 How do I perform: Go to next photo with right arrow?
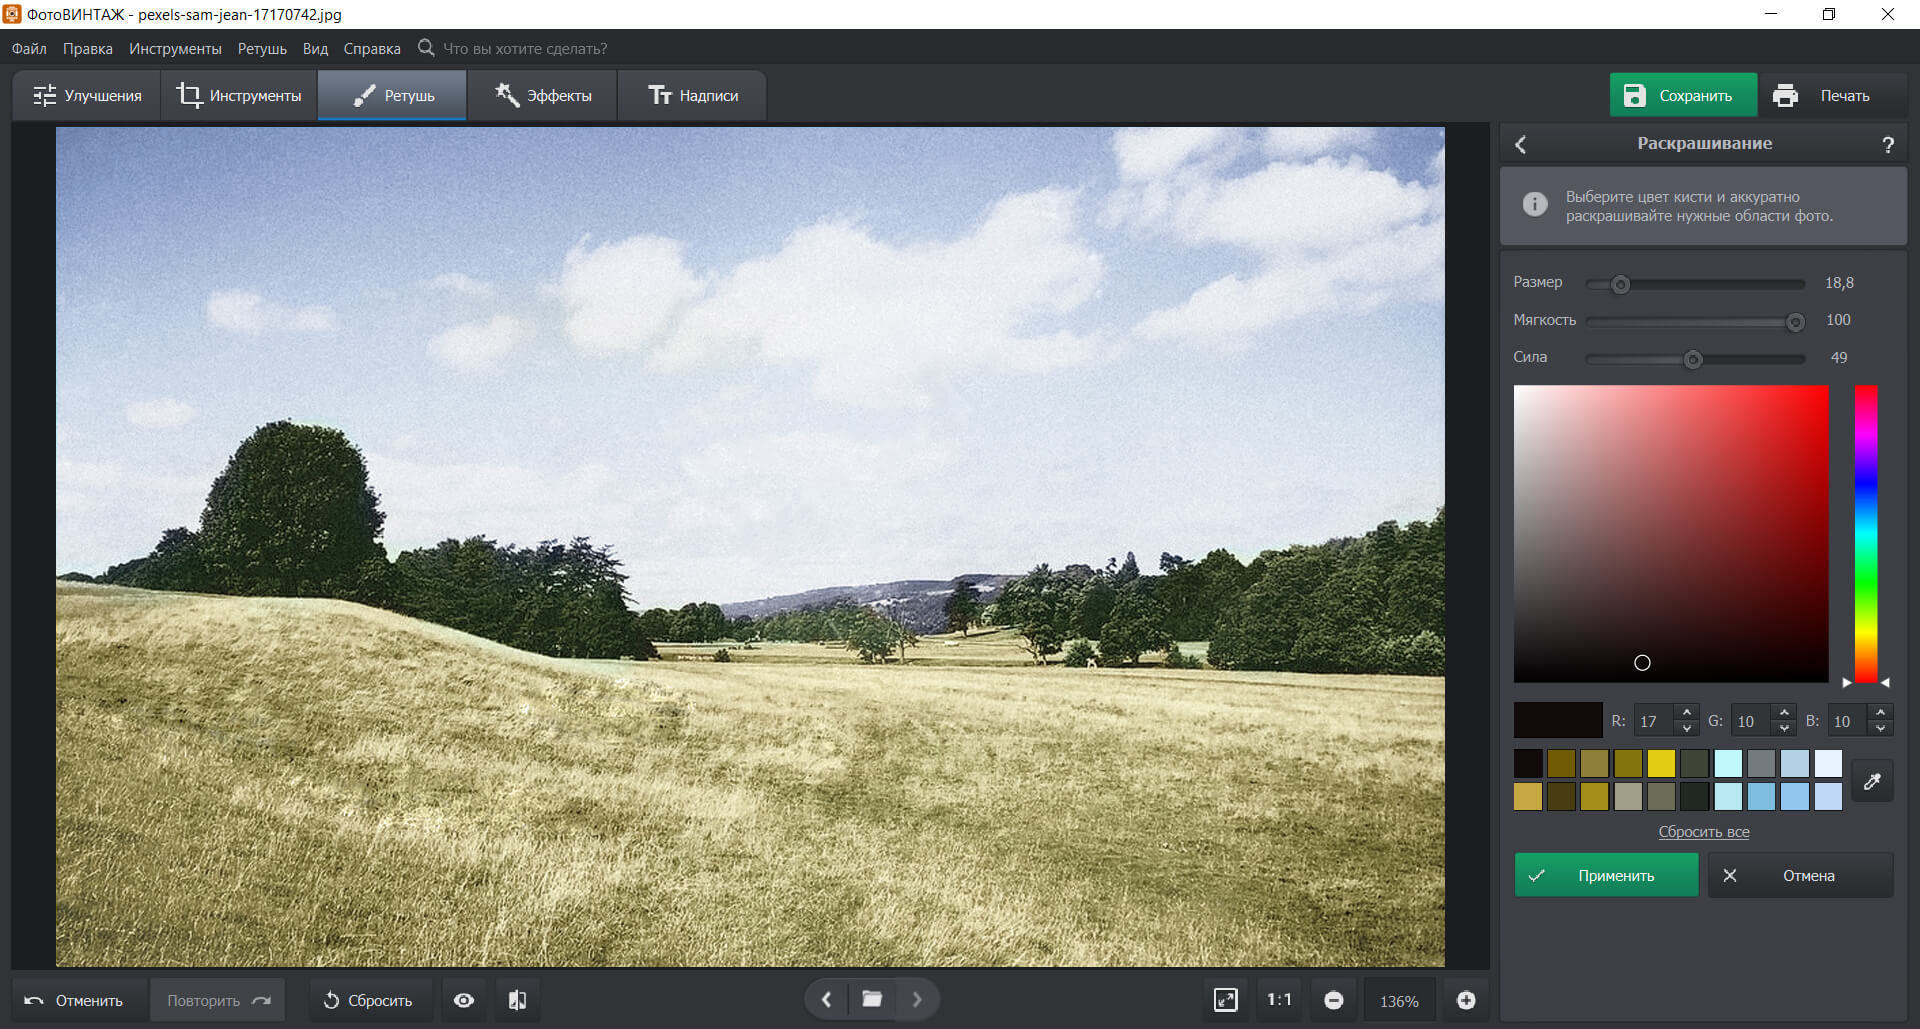coord(917,999)
